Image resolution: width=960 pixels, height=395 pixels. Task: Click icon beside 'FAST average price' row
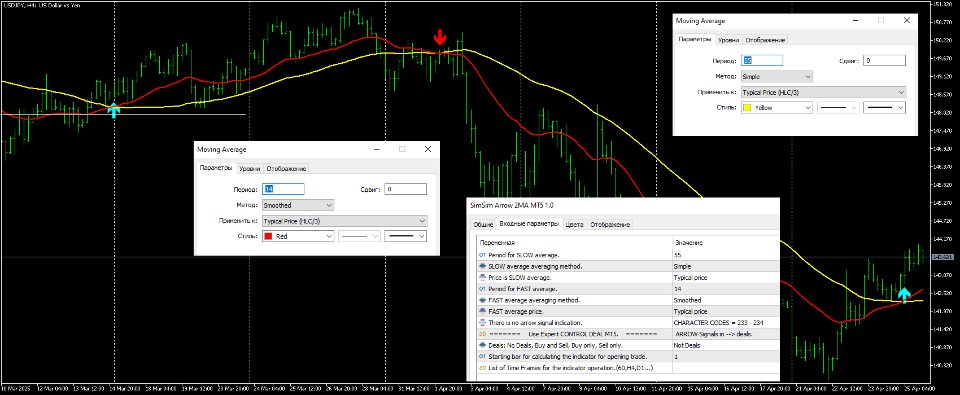coord(482,312)
